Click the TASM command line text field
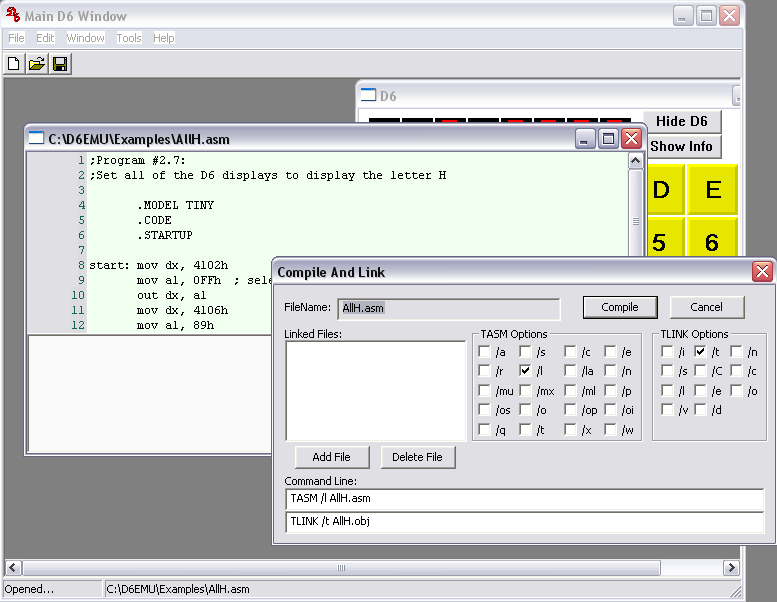The height and width of the screenshot is (602, 777). tap(523, 498)
